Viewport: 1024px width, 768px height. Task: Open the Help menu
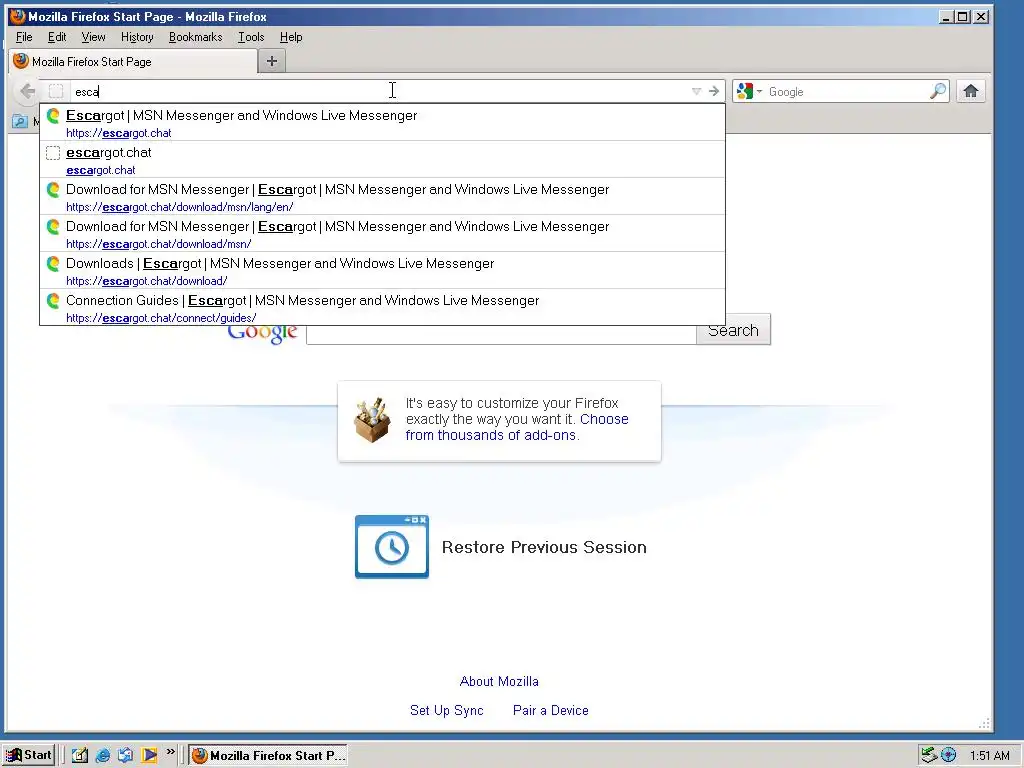[291, 37]
